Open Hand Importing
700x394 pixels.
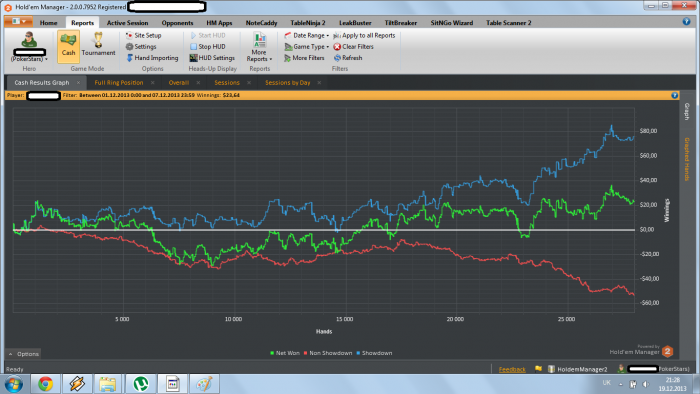click(x=152, y=58)
